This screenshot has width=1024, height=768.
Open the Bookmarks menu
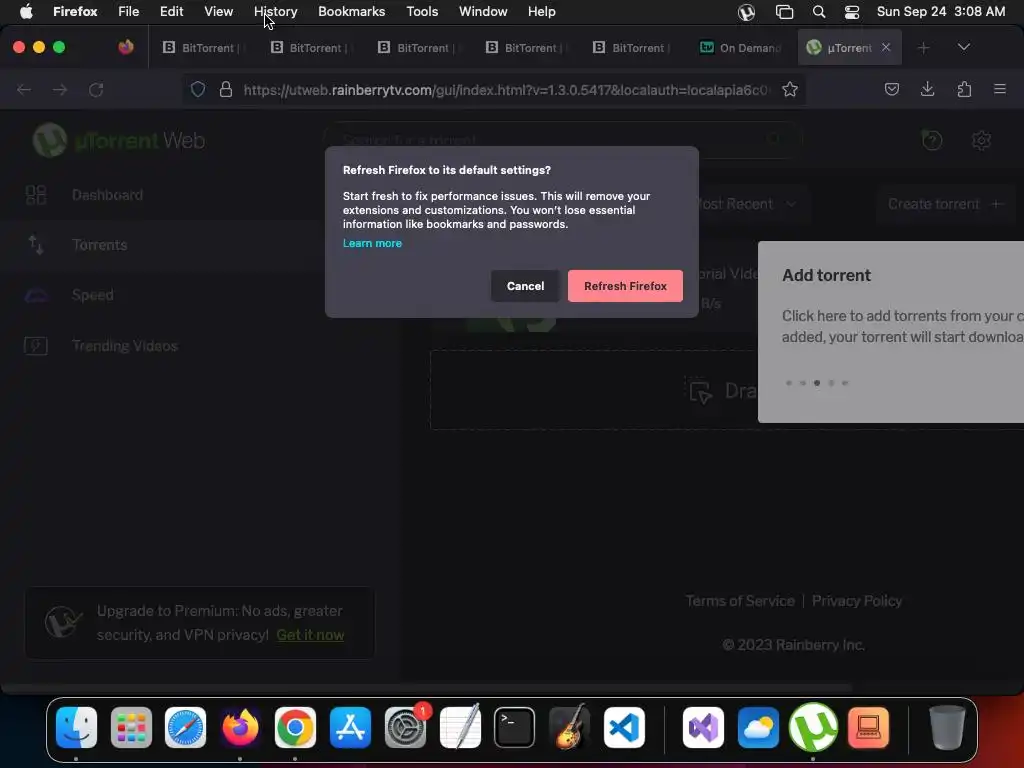tap(351, 11)
